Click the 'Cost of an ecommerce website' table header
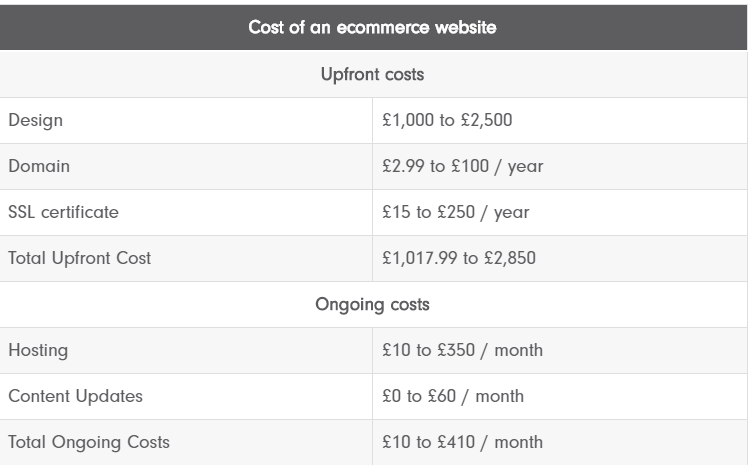749x465 pixels. tap(372, 27)
